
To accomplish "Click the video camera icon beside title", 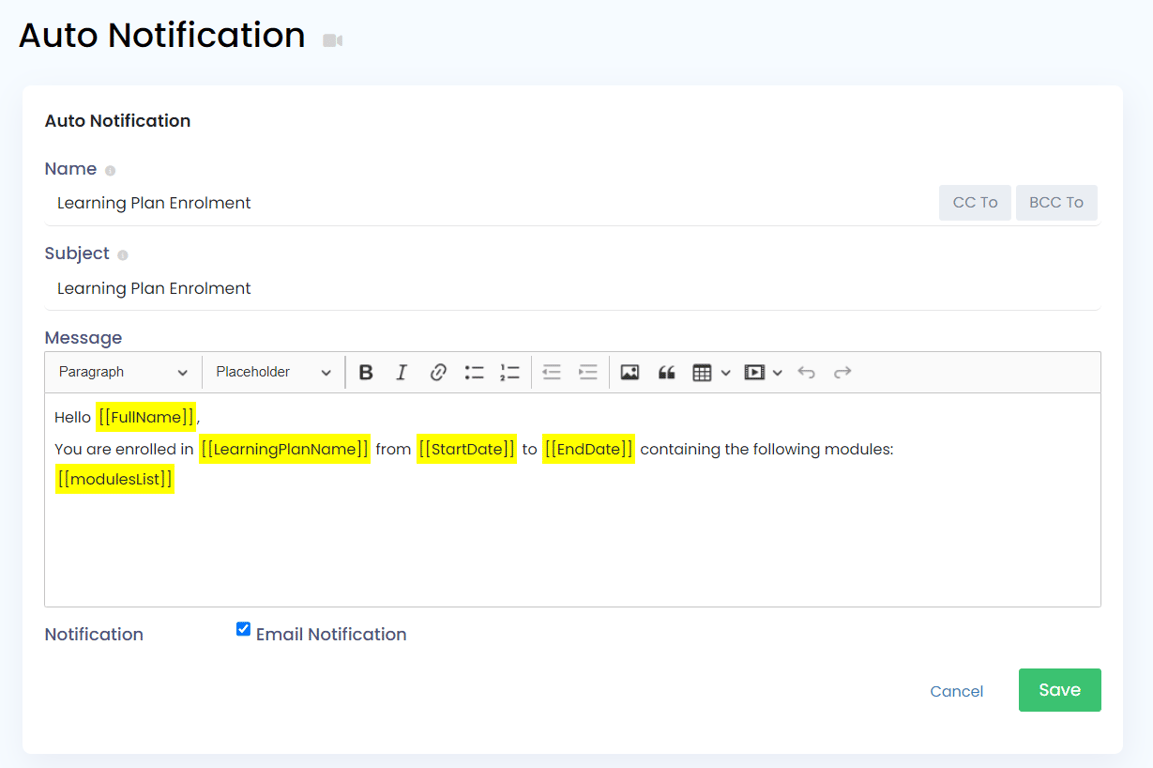I will point(333,40).
